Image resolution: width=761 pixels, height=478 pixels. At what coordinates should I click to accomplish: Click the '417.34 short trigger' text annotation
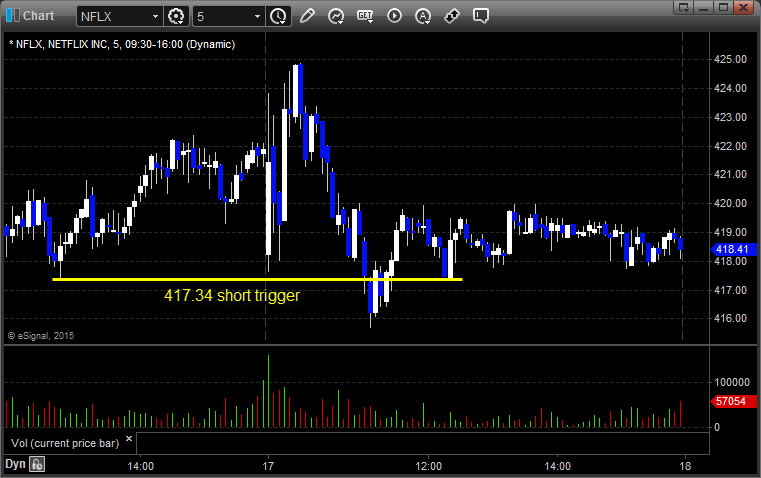coord(232,296)
